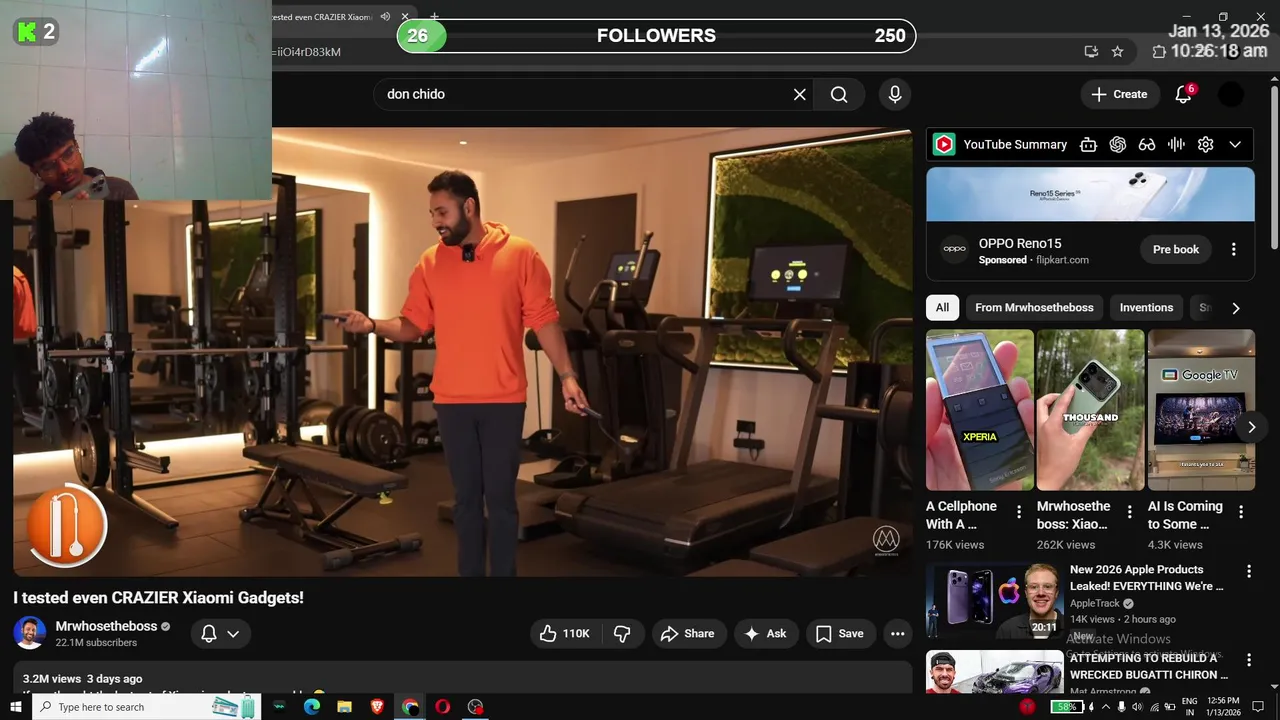Clear the search box with the X icon
The width and height of the screenshot is (1280, 720).
(800, 94)
